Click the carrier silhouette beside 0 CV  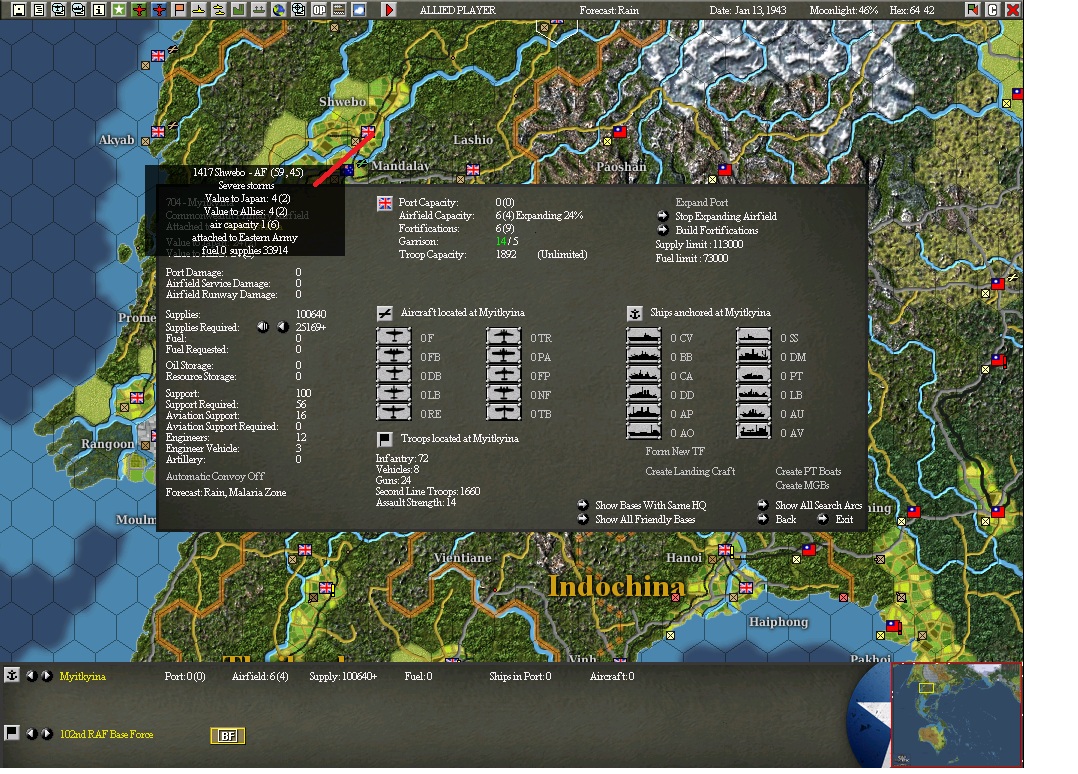(644, 337)
